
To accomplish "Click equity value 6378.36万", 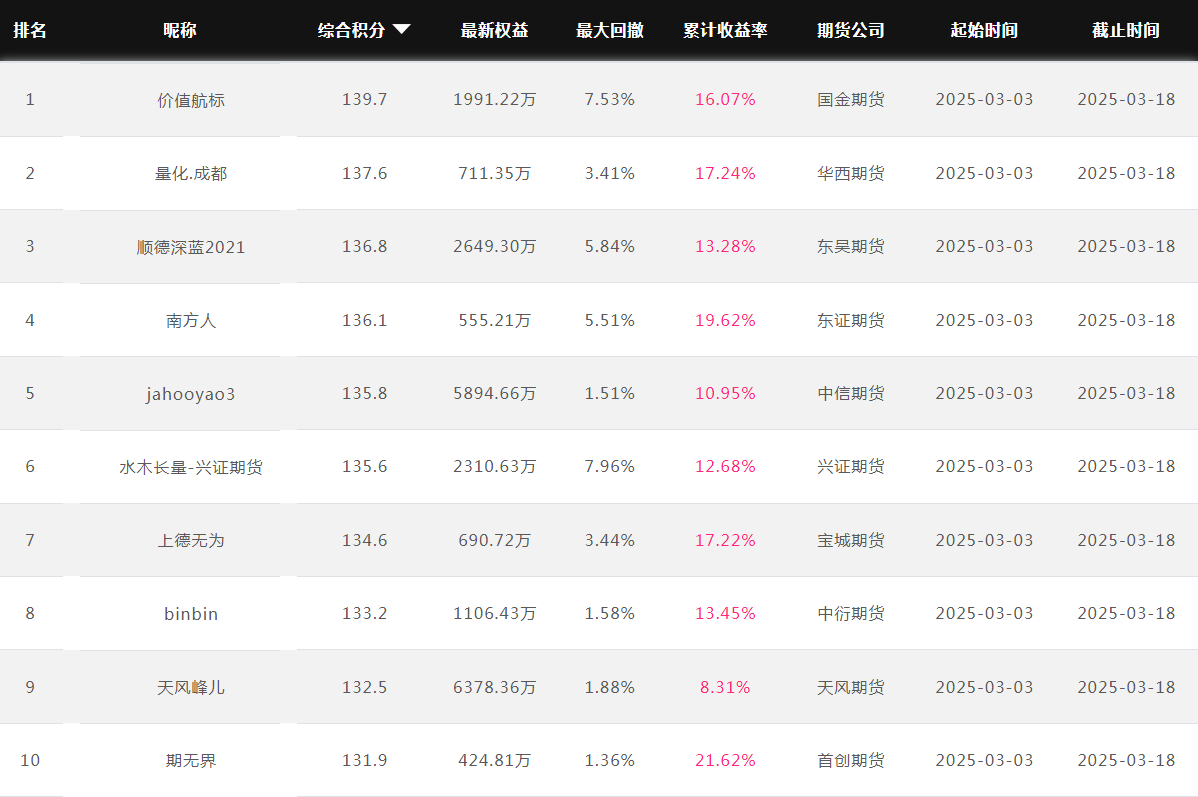I will coord(494,687).
